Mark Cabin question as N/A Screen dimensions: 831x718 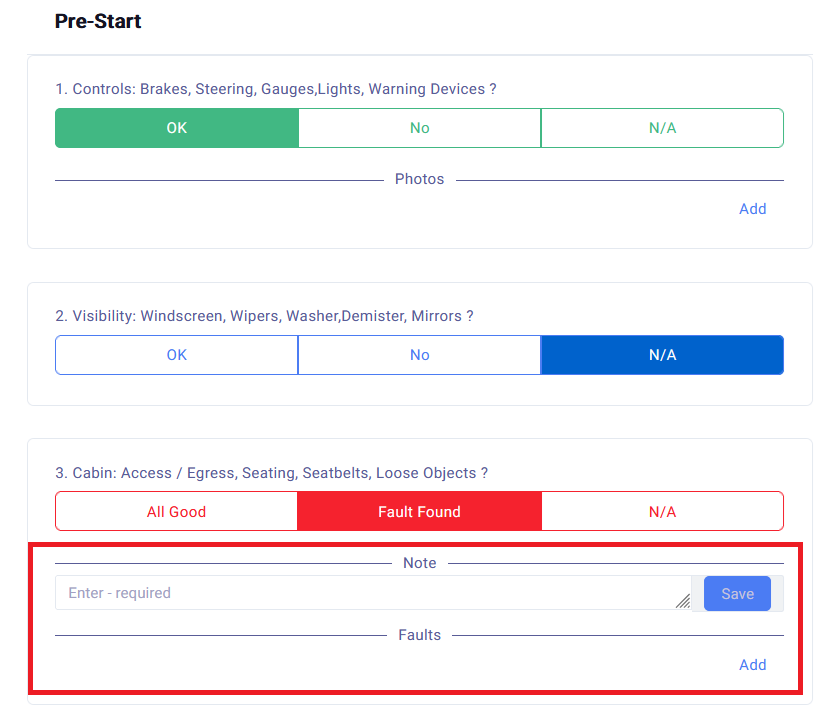pos(662,512)
